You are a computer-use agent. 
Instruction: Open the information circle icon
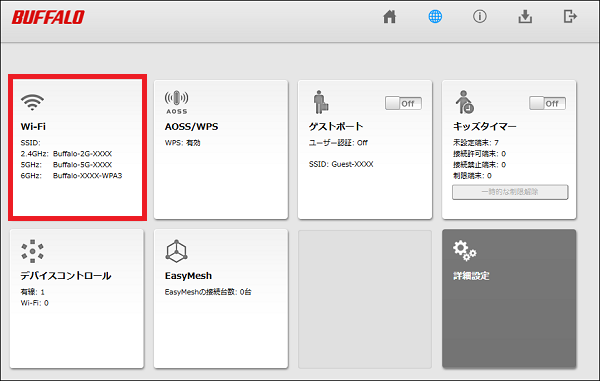click(479, 16)
